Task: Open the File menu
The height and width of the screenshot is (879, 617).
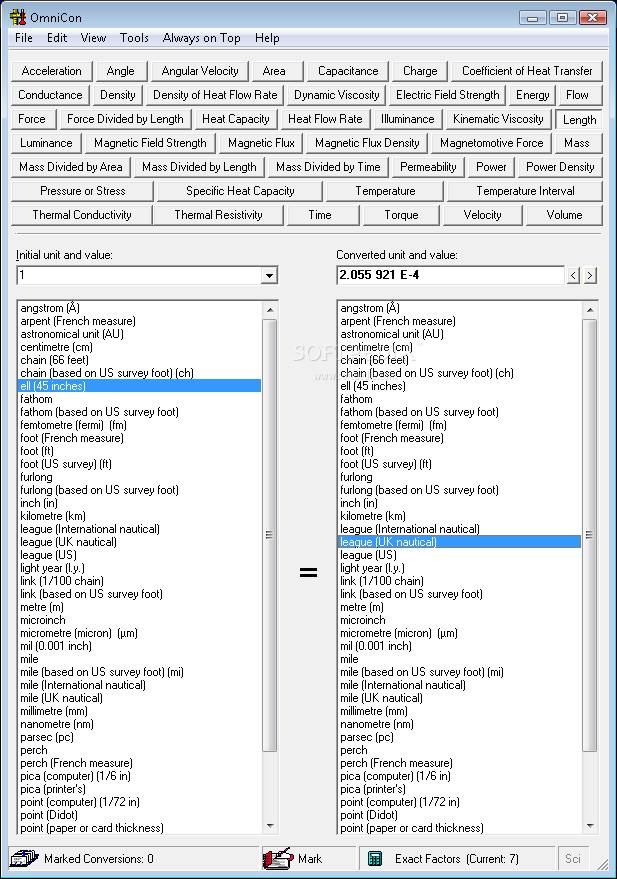Action: tap(24, 38)
